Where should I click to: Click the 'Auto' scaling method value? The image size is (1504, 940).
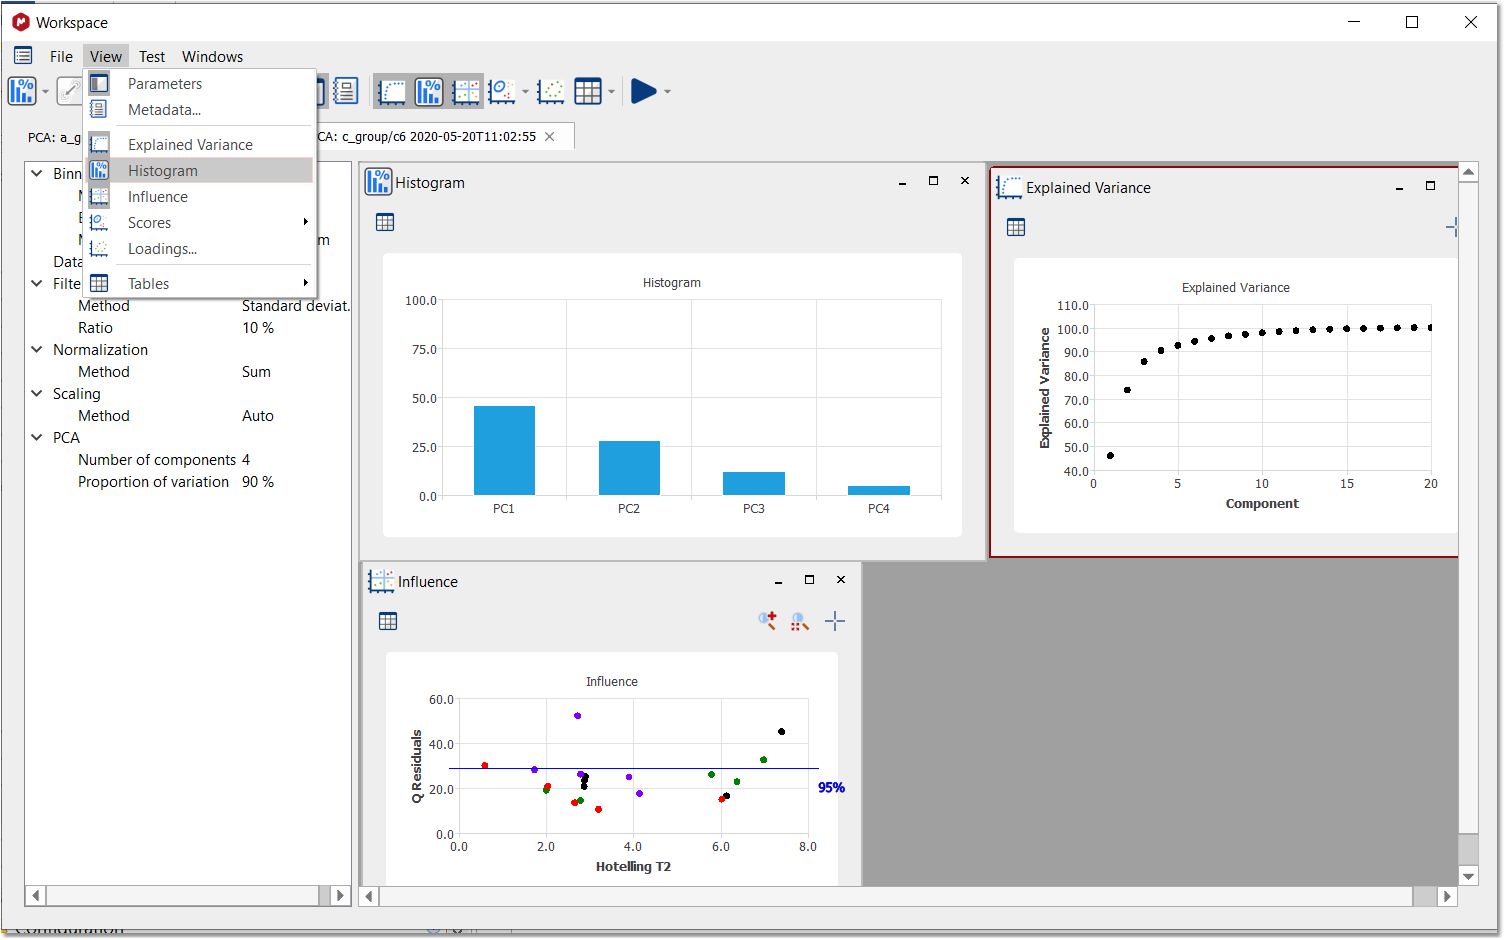[x=257, y=416]
